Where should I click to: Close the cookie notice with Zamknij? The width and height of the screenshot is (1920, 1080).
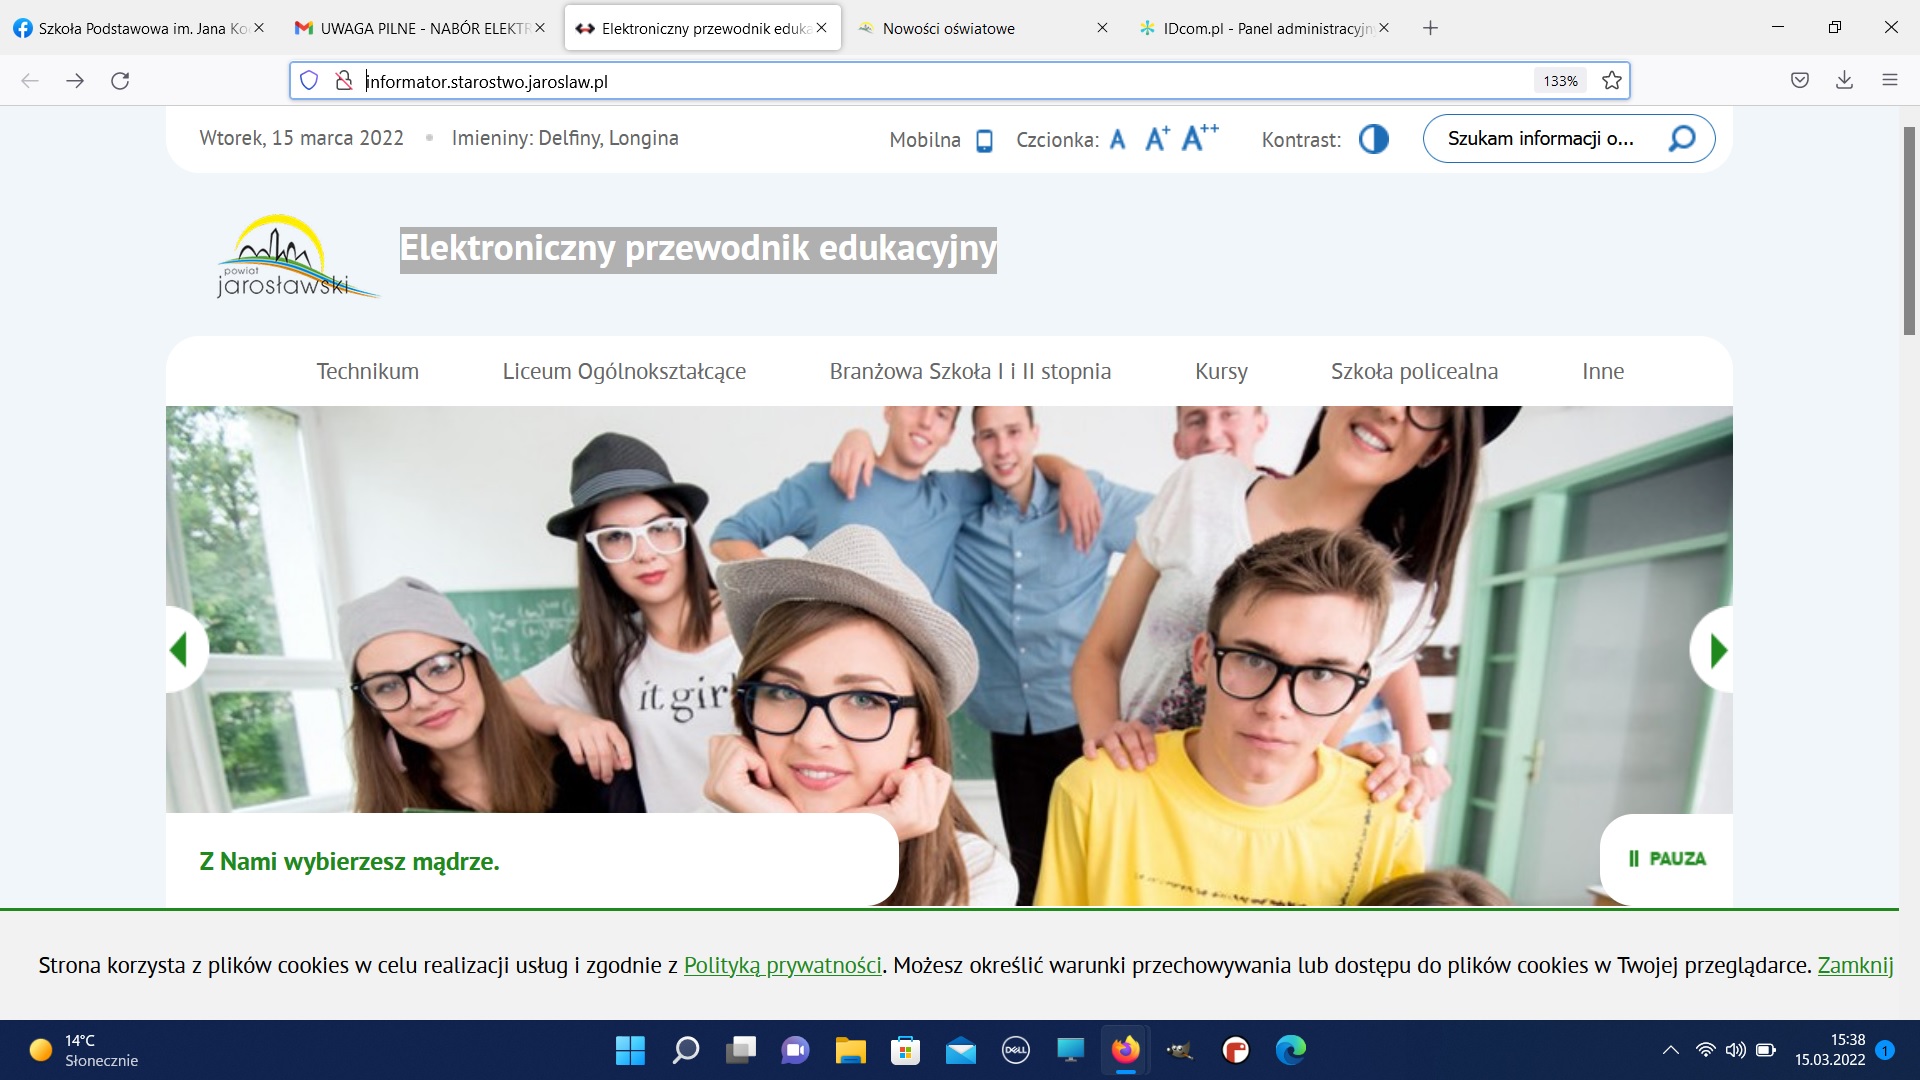[x=1855, y=966]
